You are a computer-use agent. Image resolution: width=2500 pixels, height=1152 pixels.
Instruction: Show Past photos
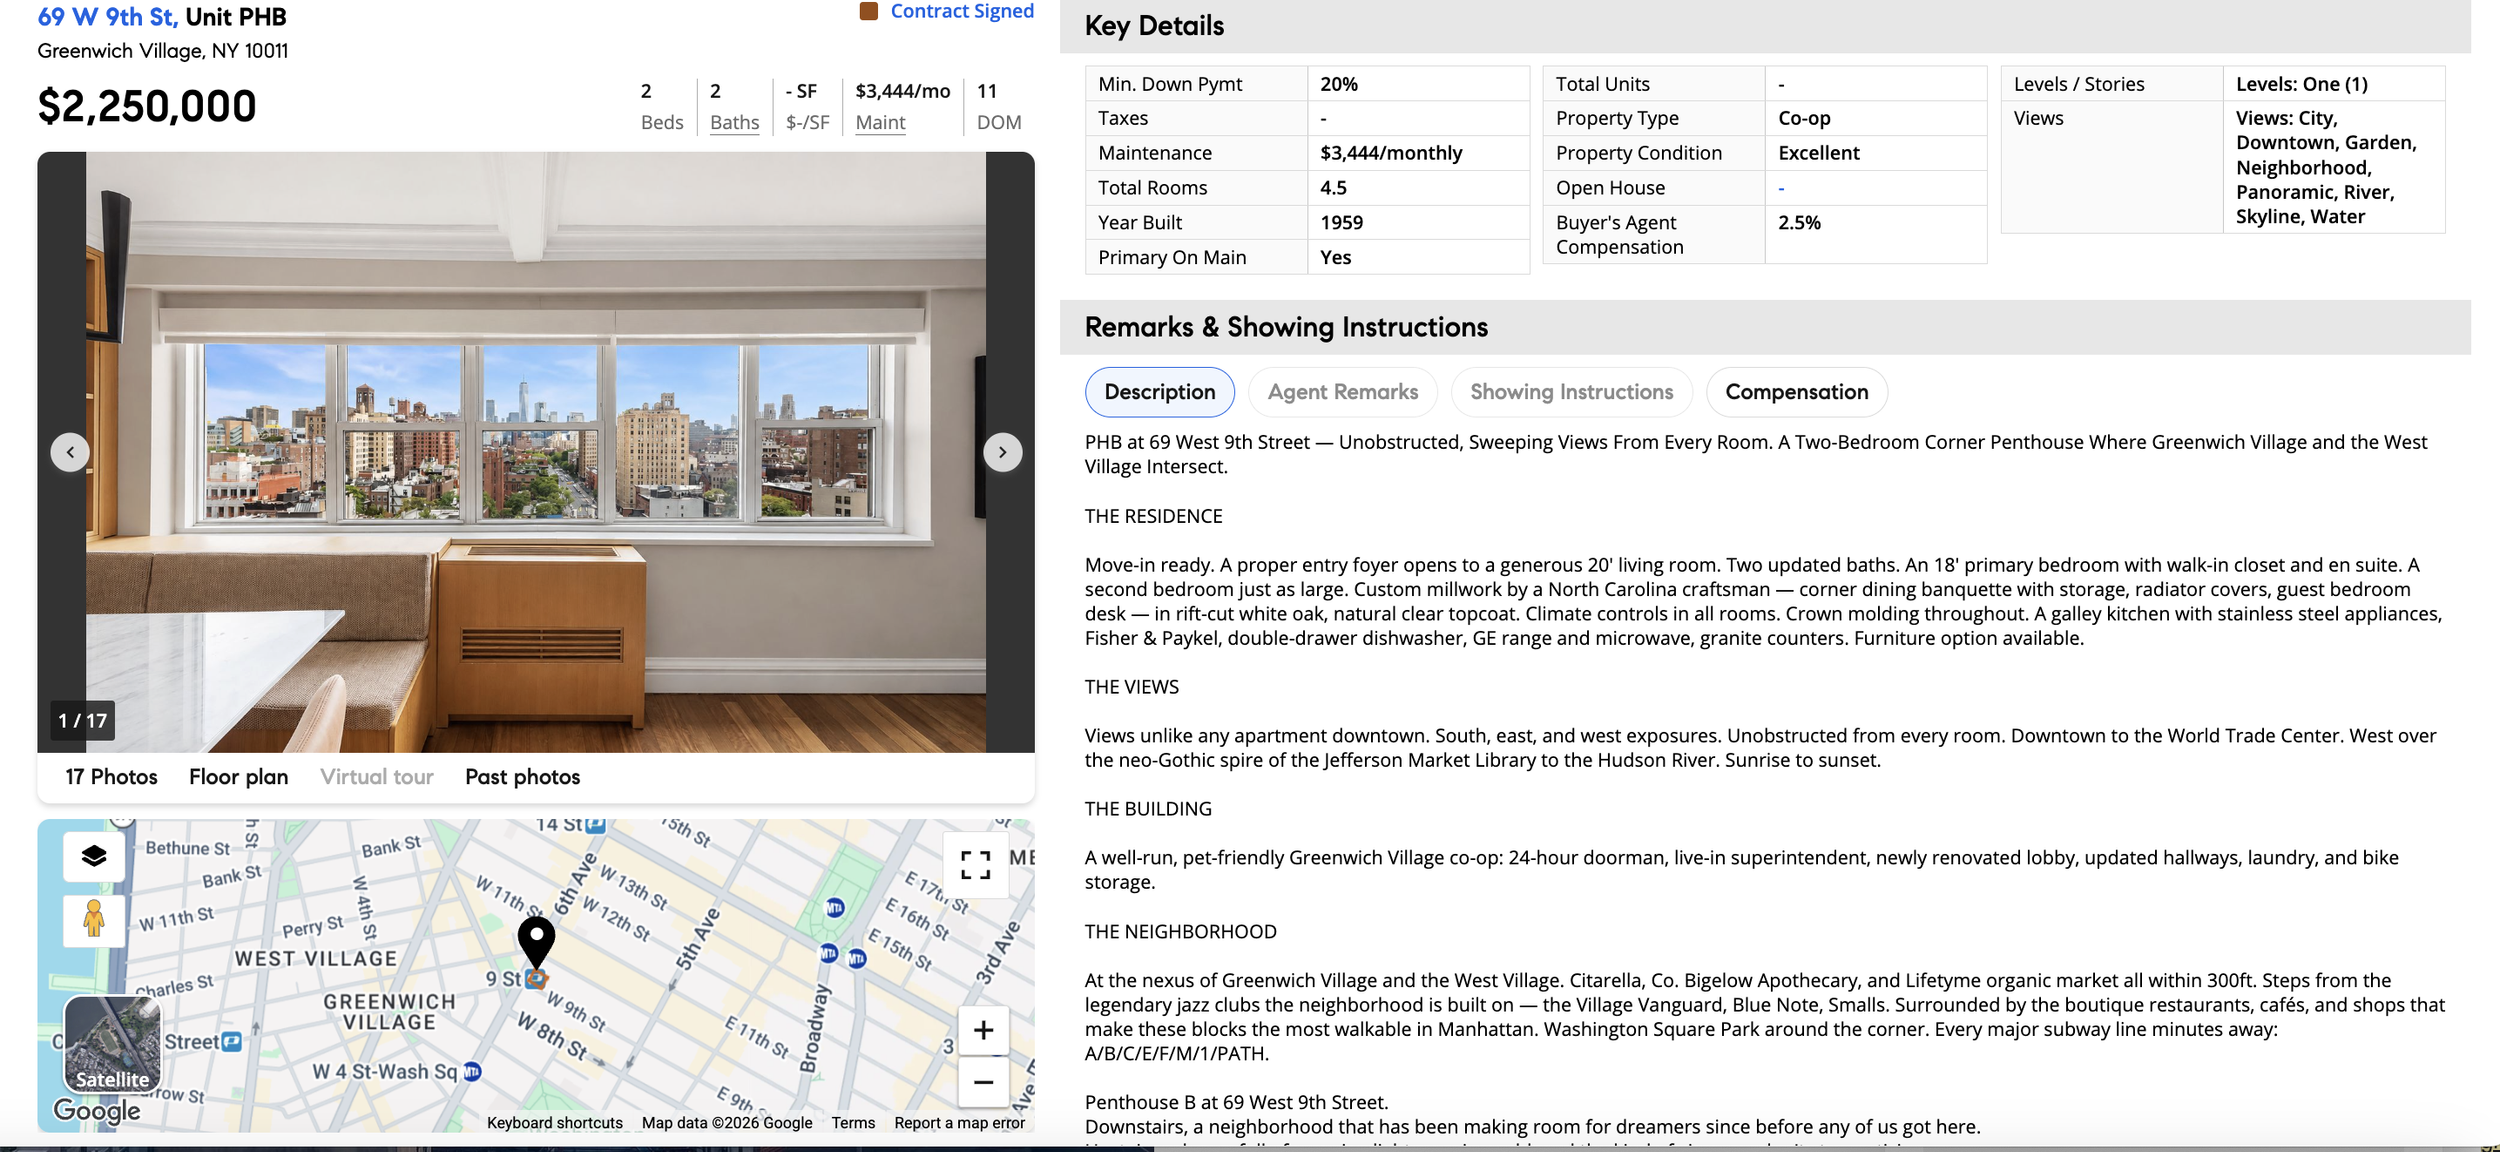[x=522, y=777]
